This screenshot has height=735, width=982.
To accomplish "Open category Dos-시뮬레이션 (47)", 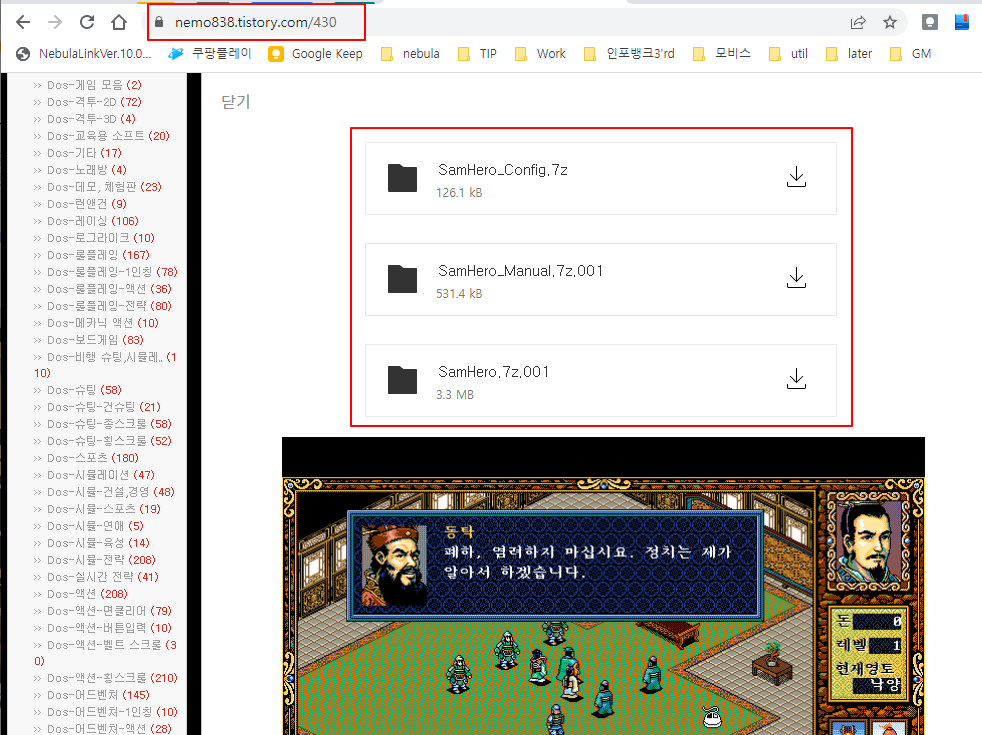I will point(100,475).
